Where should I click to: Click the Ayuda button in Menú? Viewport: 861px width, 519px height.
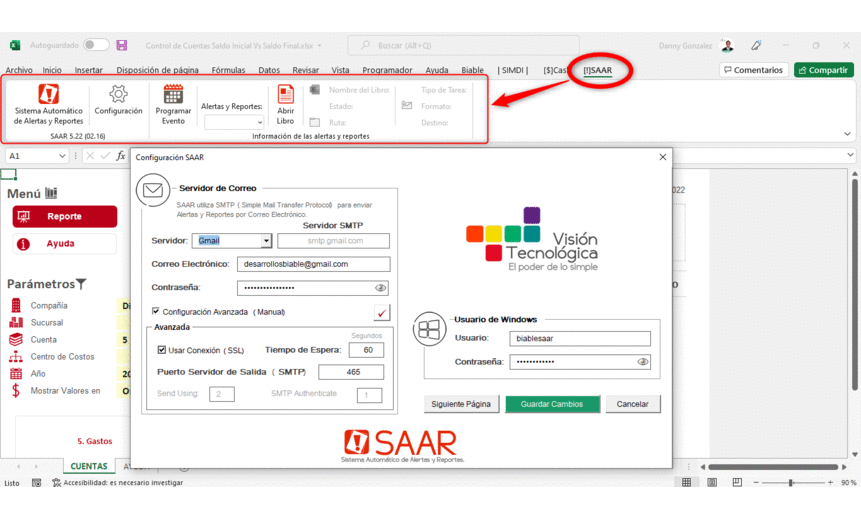[65, 243]
